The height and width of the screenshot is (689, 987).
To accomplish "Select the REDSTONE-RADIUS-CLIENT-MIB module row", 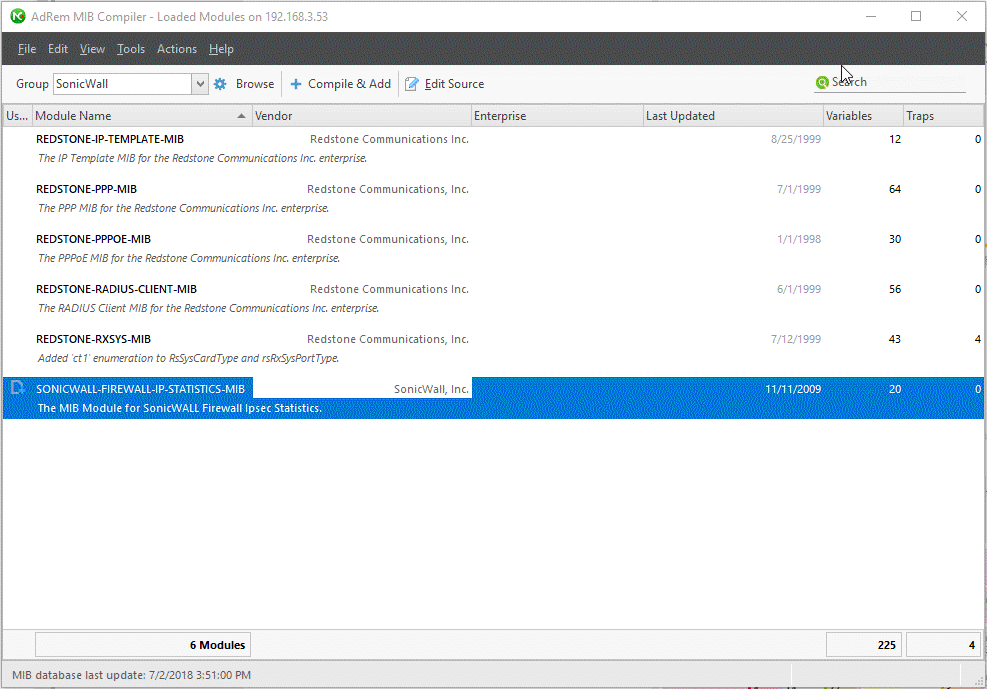I will click(494, 298).
